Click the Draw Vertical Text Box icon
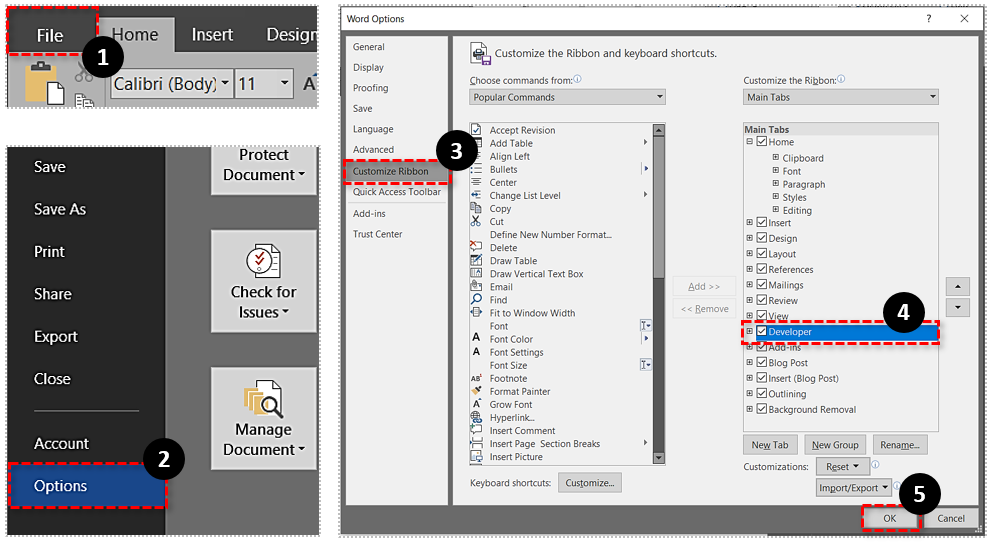 tap(476, 273)
